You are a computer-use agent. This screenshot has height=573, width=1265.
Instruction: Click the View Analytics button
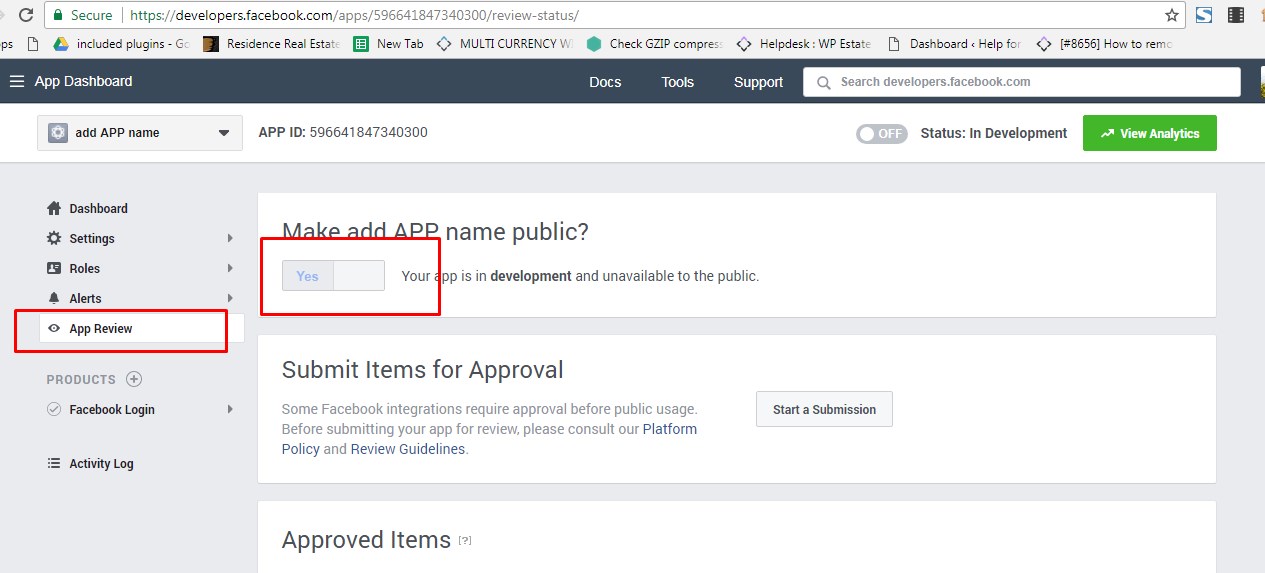click(1149, 133)
